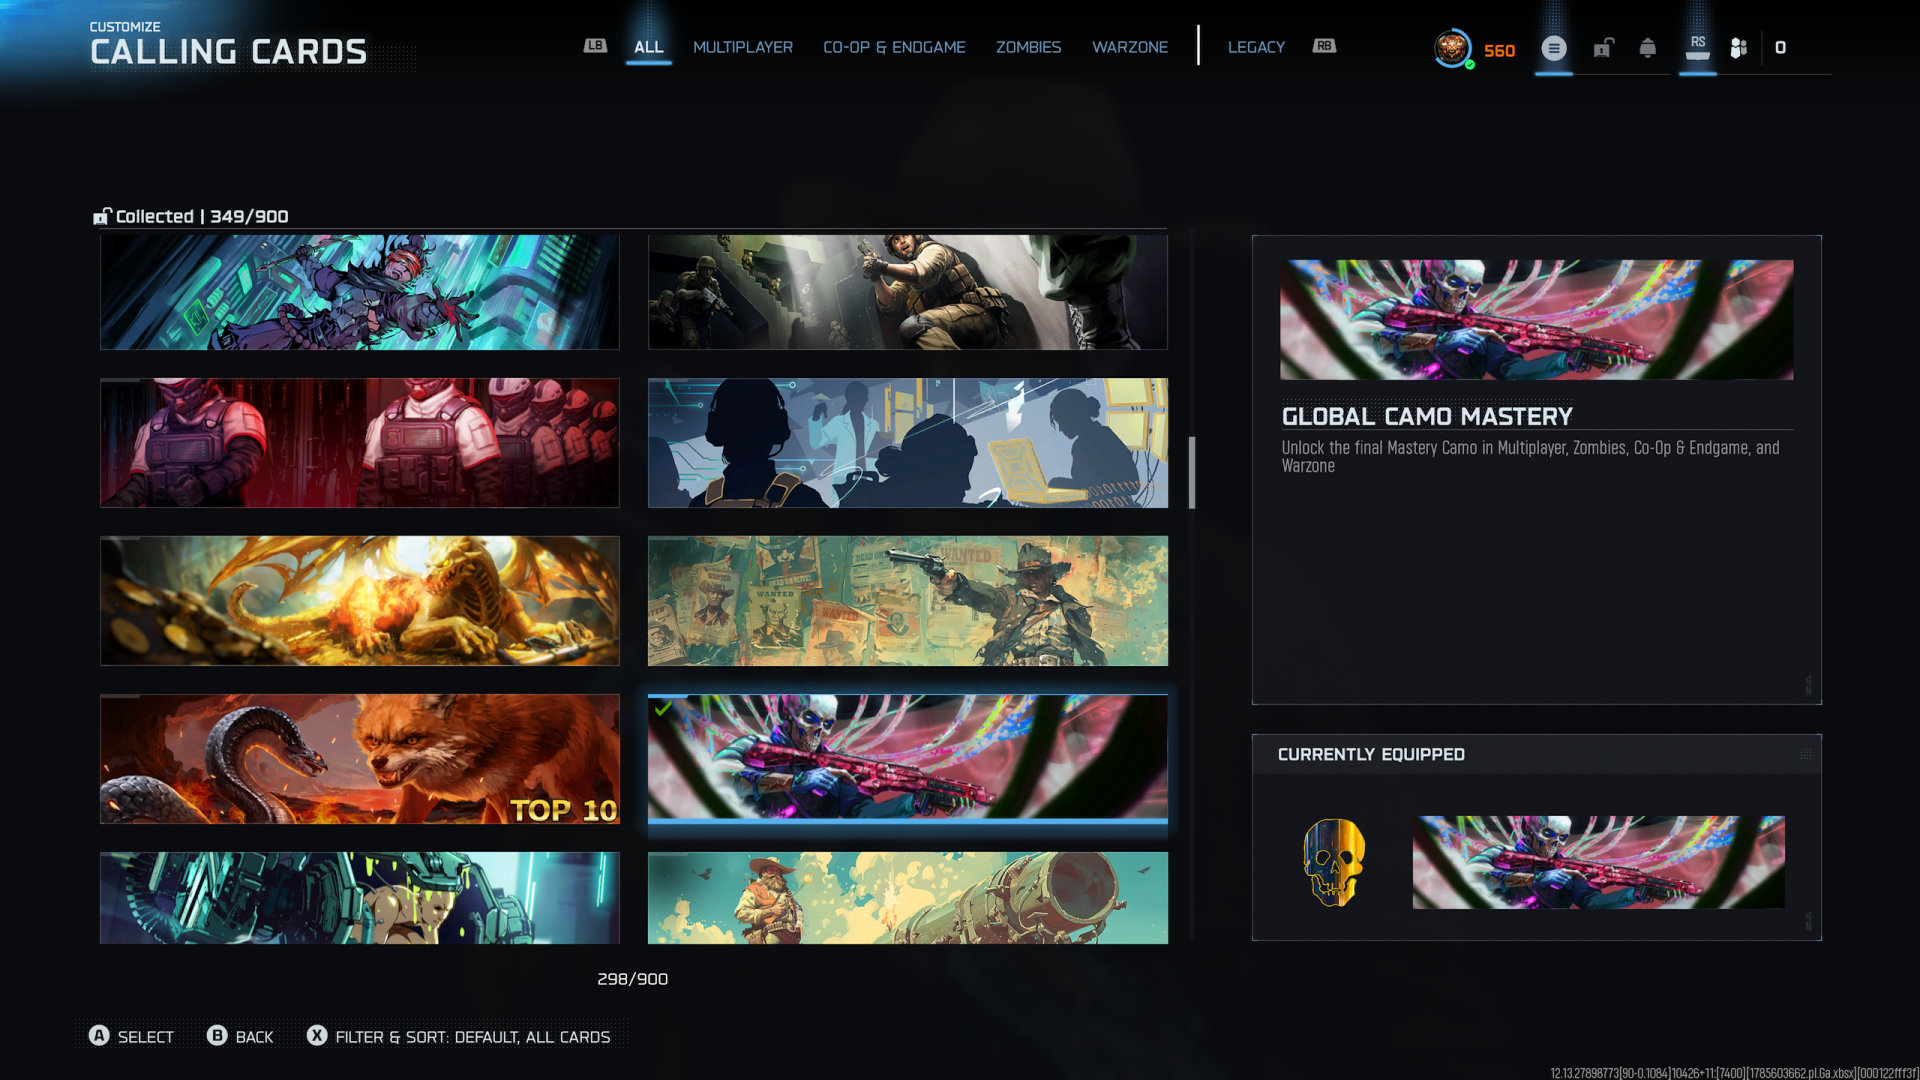The height and width of the screenshot is (1080, 1920).
Task: Open the notifications bell icon
Action: point(1648,48)
